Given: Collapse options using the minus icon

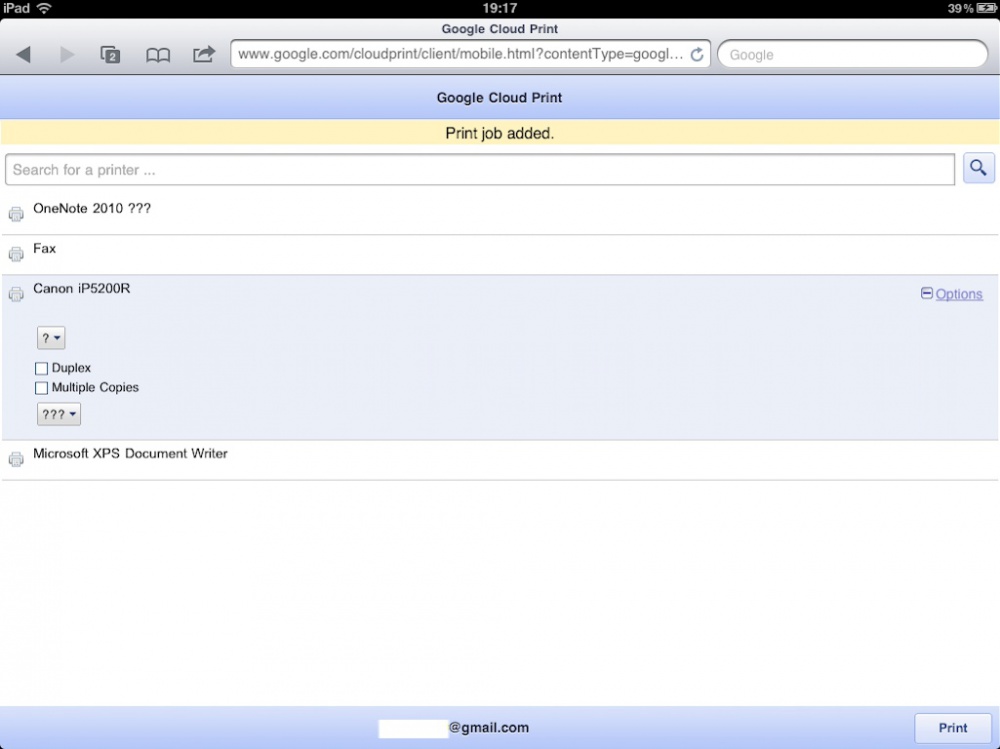Looking at the screenshot, I should coord(927,293).
